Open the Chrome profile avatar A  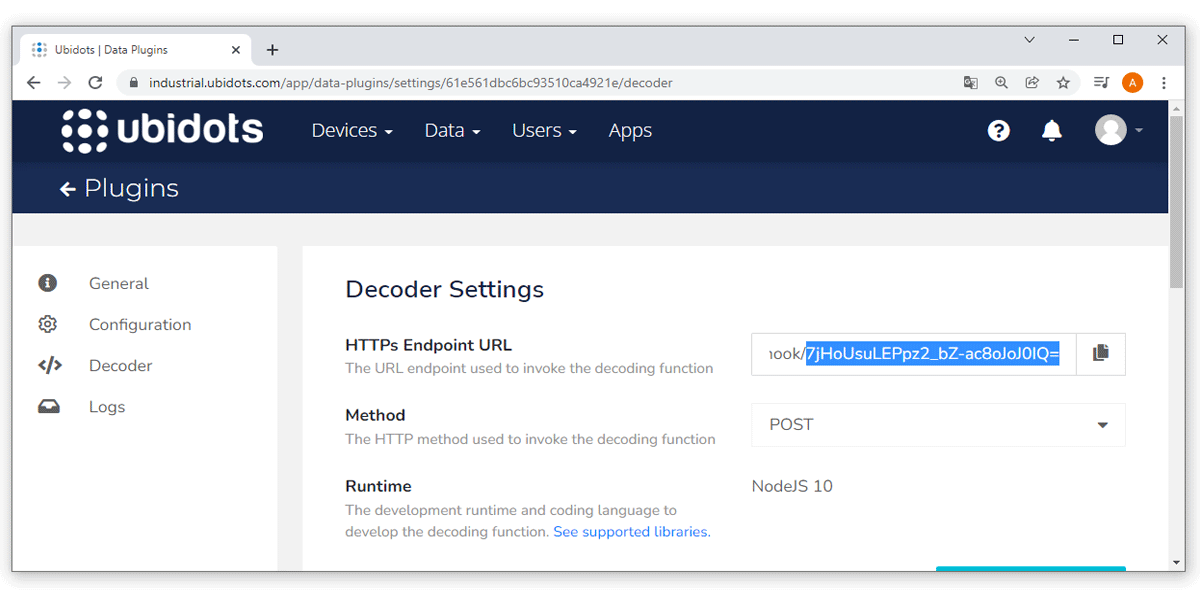[x=1132, y=83]
